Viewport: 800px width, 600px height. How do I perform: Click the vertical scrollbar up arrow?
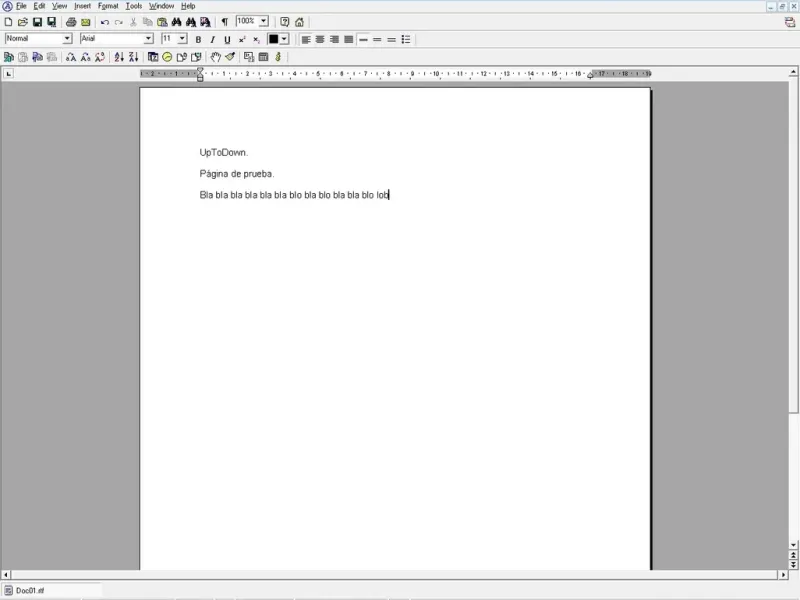point(793,72)
